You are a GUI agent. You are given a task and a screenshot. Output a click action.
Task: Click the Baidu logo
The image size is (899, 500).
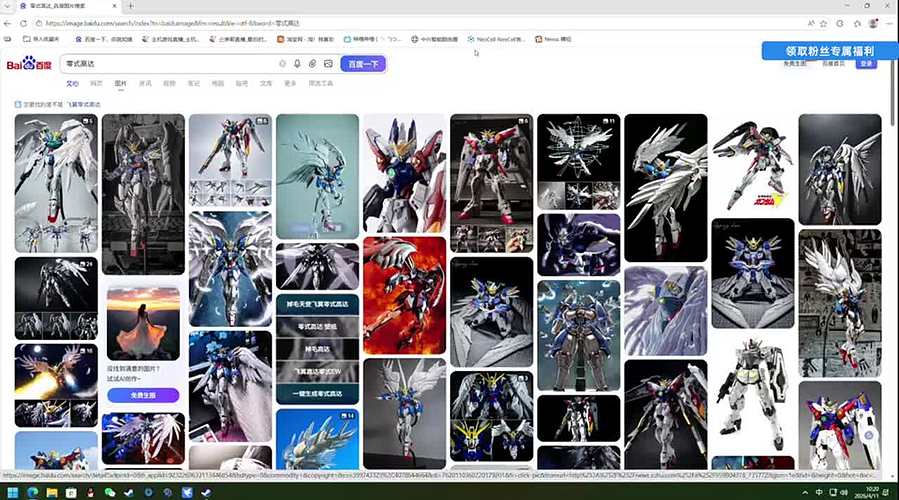(x=28, y=65)
